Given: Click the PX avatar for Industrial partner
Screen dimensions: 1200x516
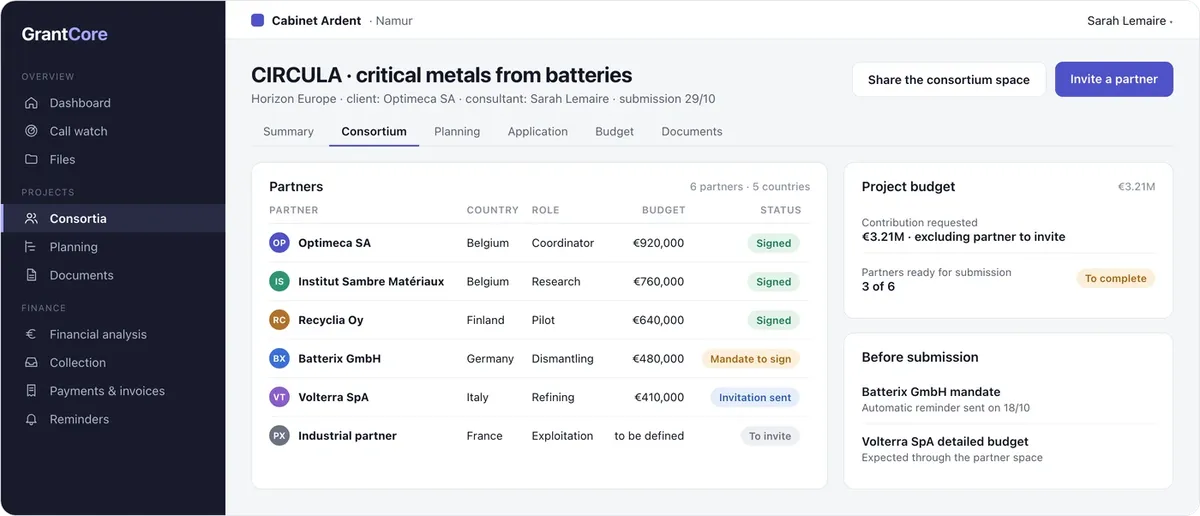Looking at the screenshot, I should coord(279,436).
